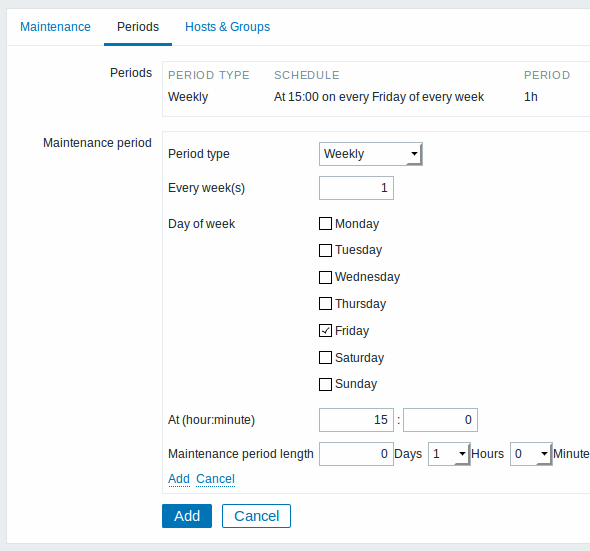Image resolution: width=590 pixels, height=551 pixels.
Task: Open the Hosts & Groups tab
Action: click(x=227, y=27)
